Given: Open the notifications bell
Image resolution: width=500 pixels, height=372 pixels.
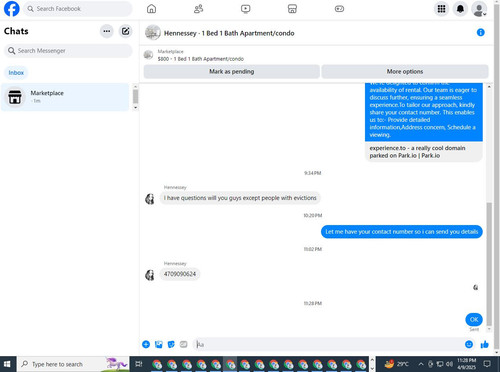Looking at the screenshot, I should tap(460, 9).
